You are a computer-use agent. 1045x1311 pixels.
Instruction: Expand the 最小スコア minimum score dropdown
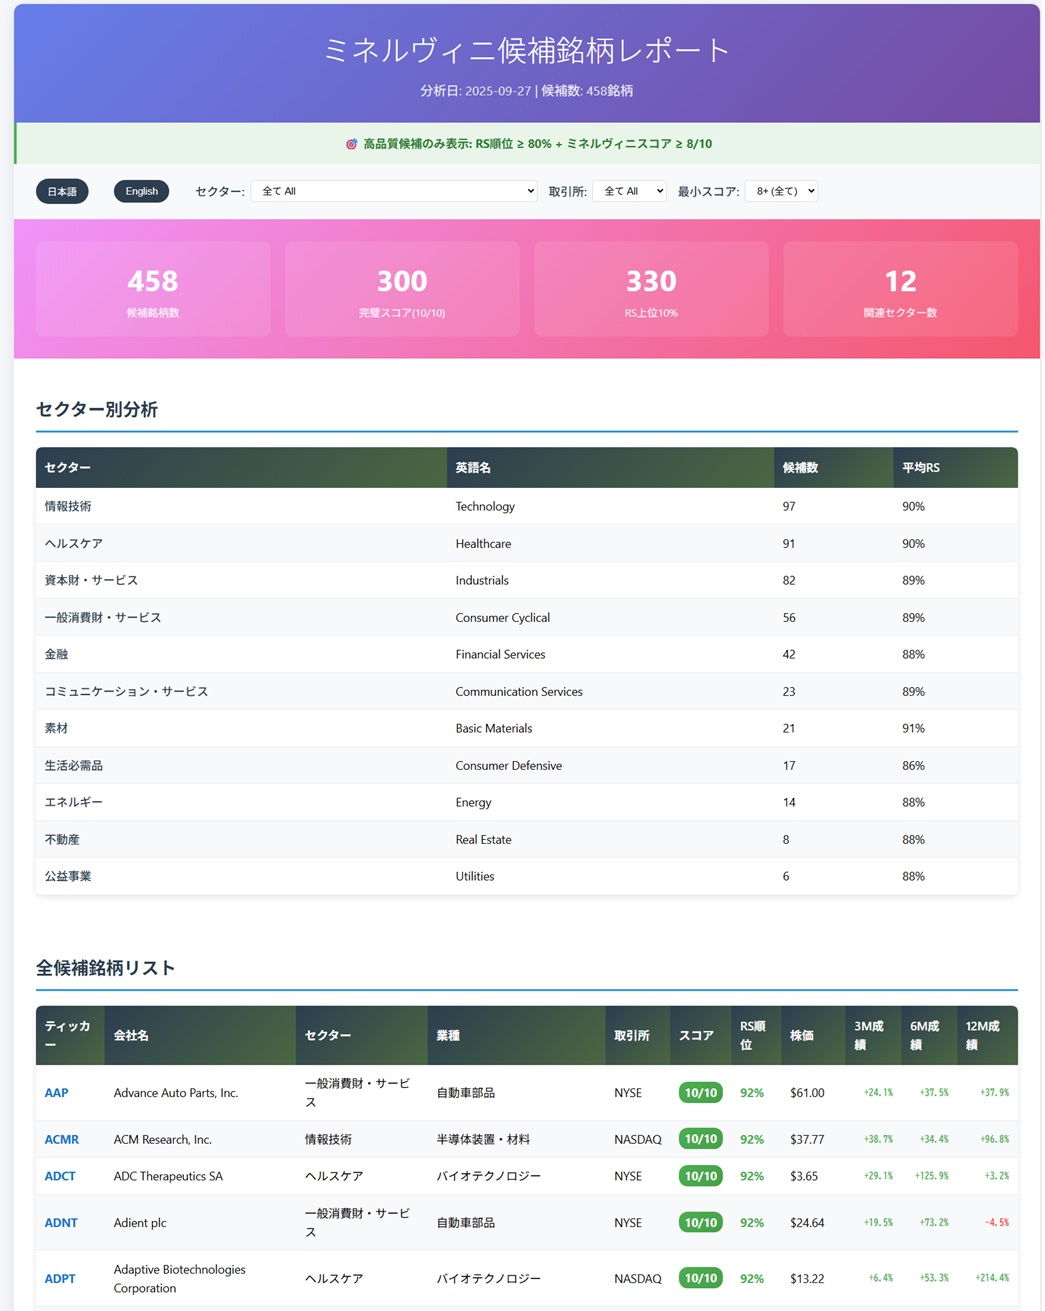[x=781, y=191]
